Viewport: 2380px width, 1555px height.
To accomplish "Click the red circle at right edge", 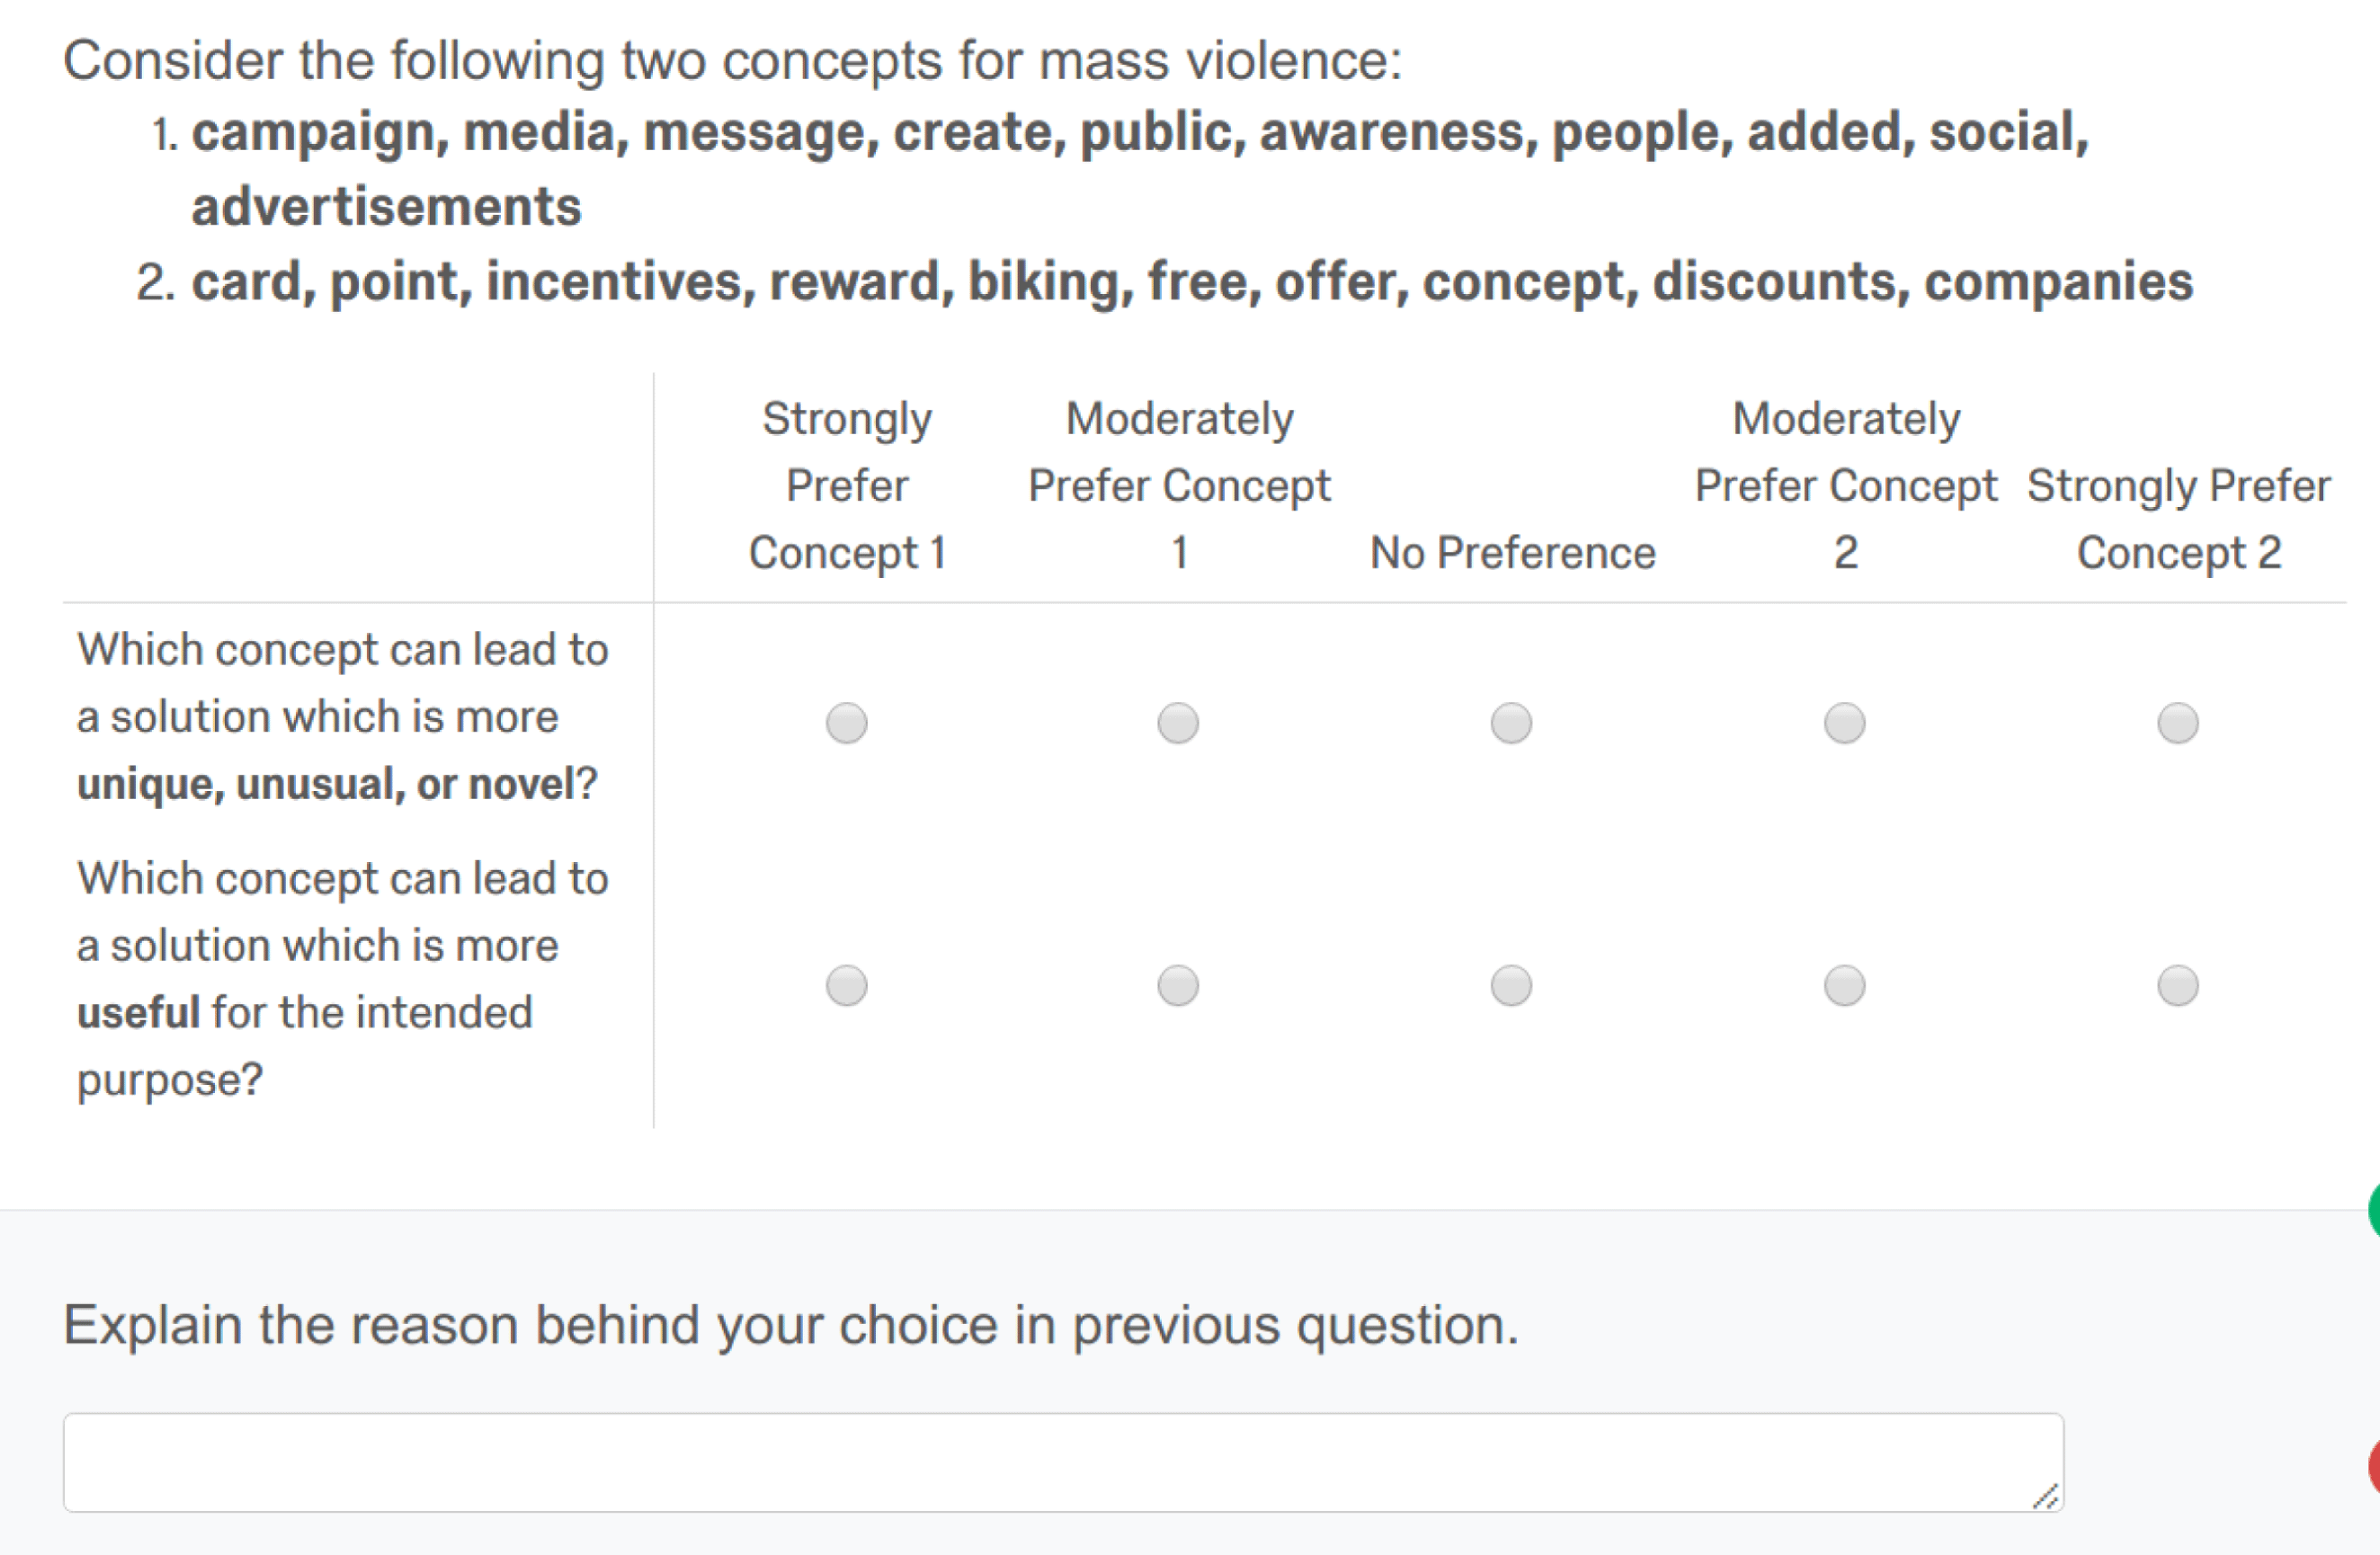I will coord(2373,1468).
